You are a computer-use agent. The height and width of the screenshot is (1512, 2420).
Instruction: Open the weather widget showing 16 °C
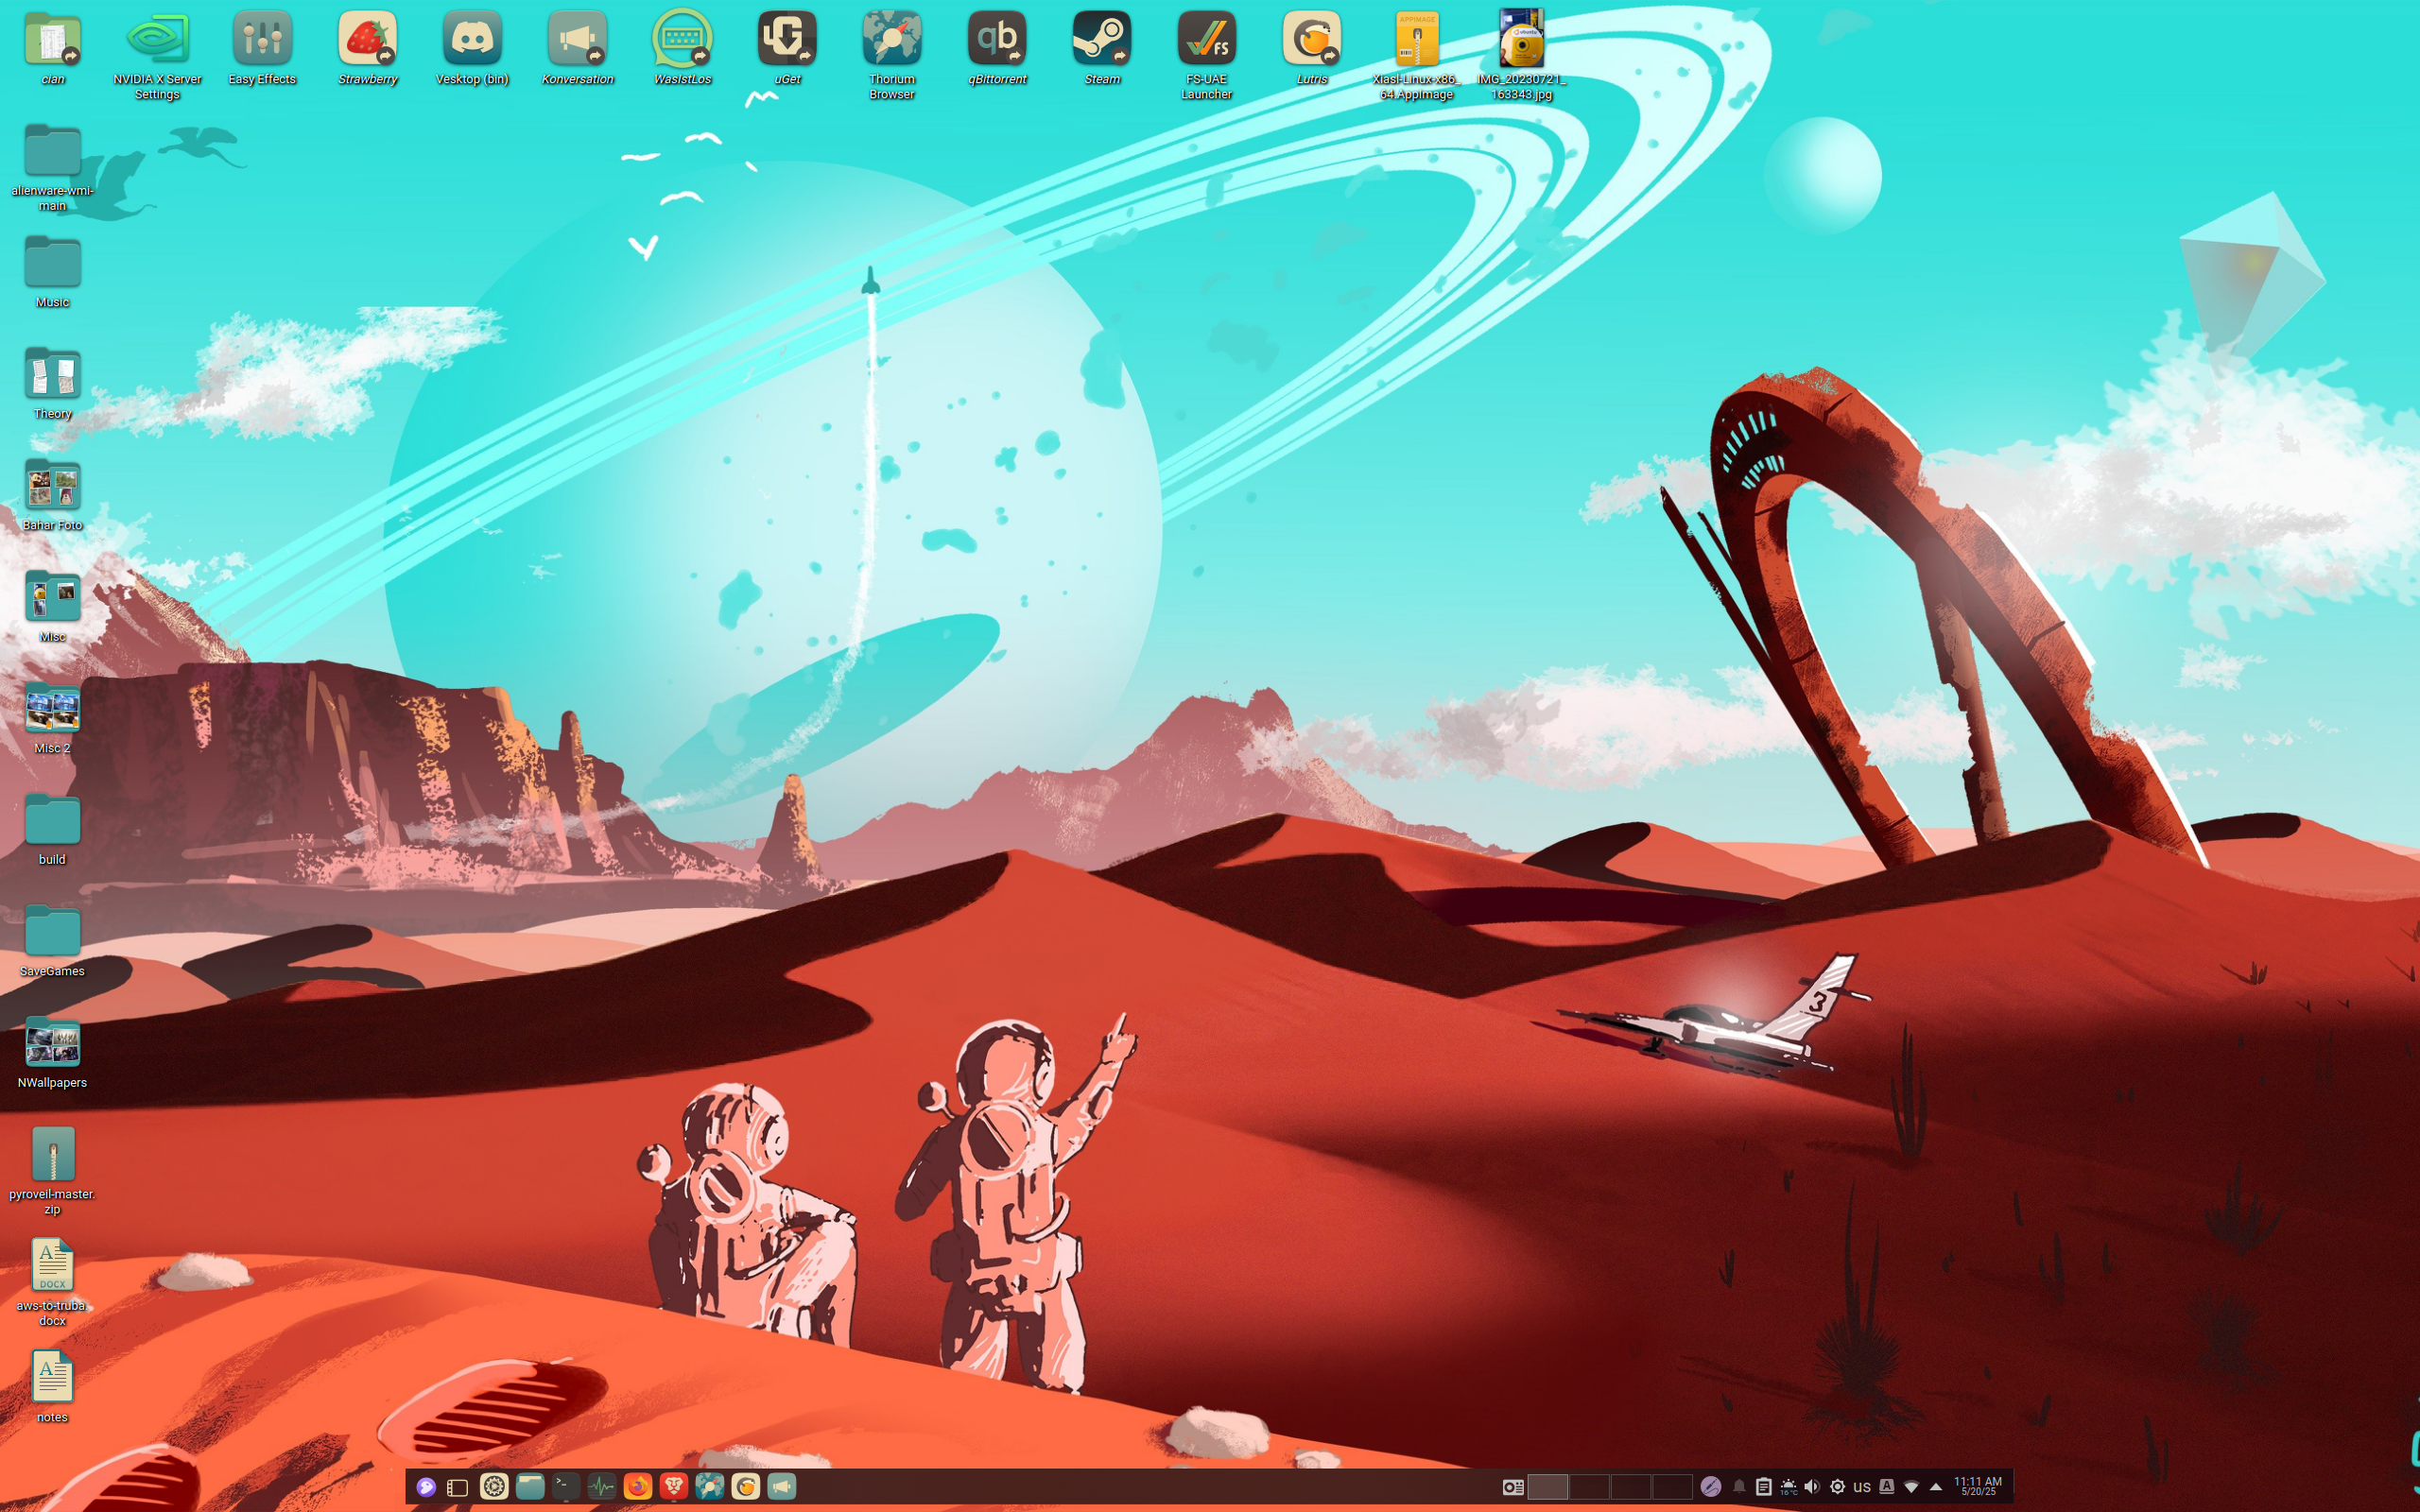pos(1789,1487)
